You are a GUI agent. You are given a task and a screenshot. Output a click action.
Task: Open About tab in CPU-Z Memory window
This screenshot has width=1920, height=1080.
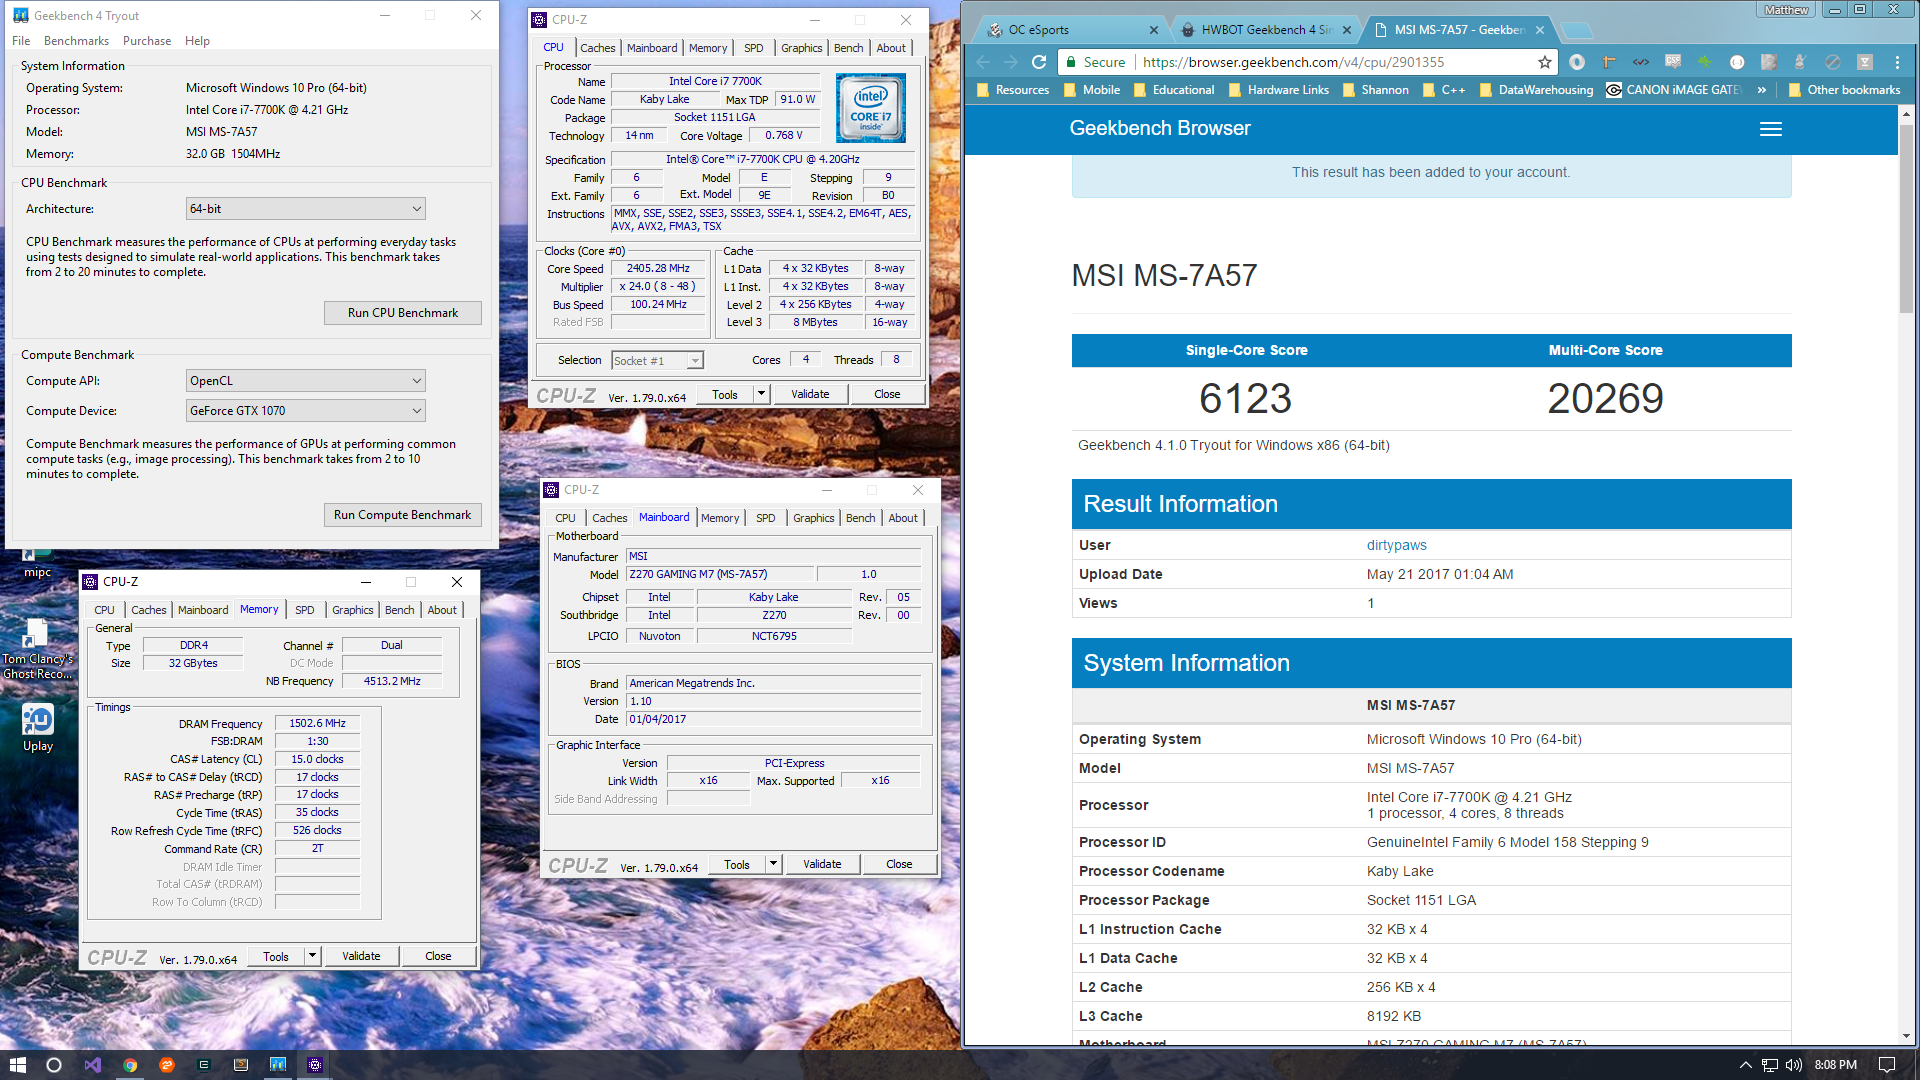[442, 610]
